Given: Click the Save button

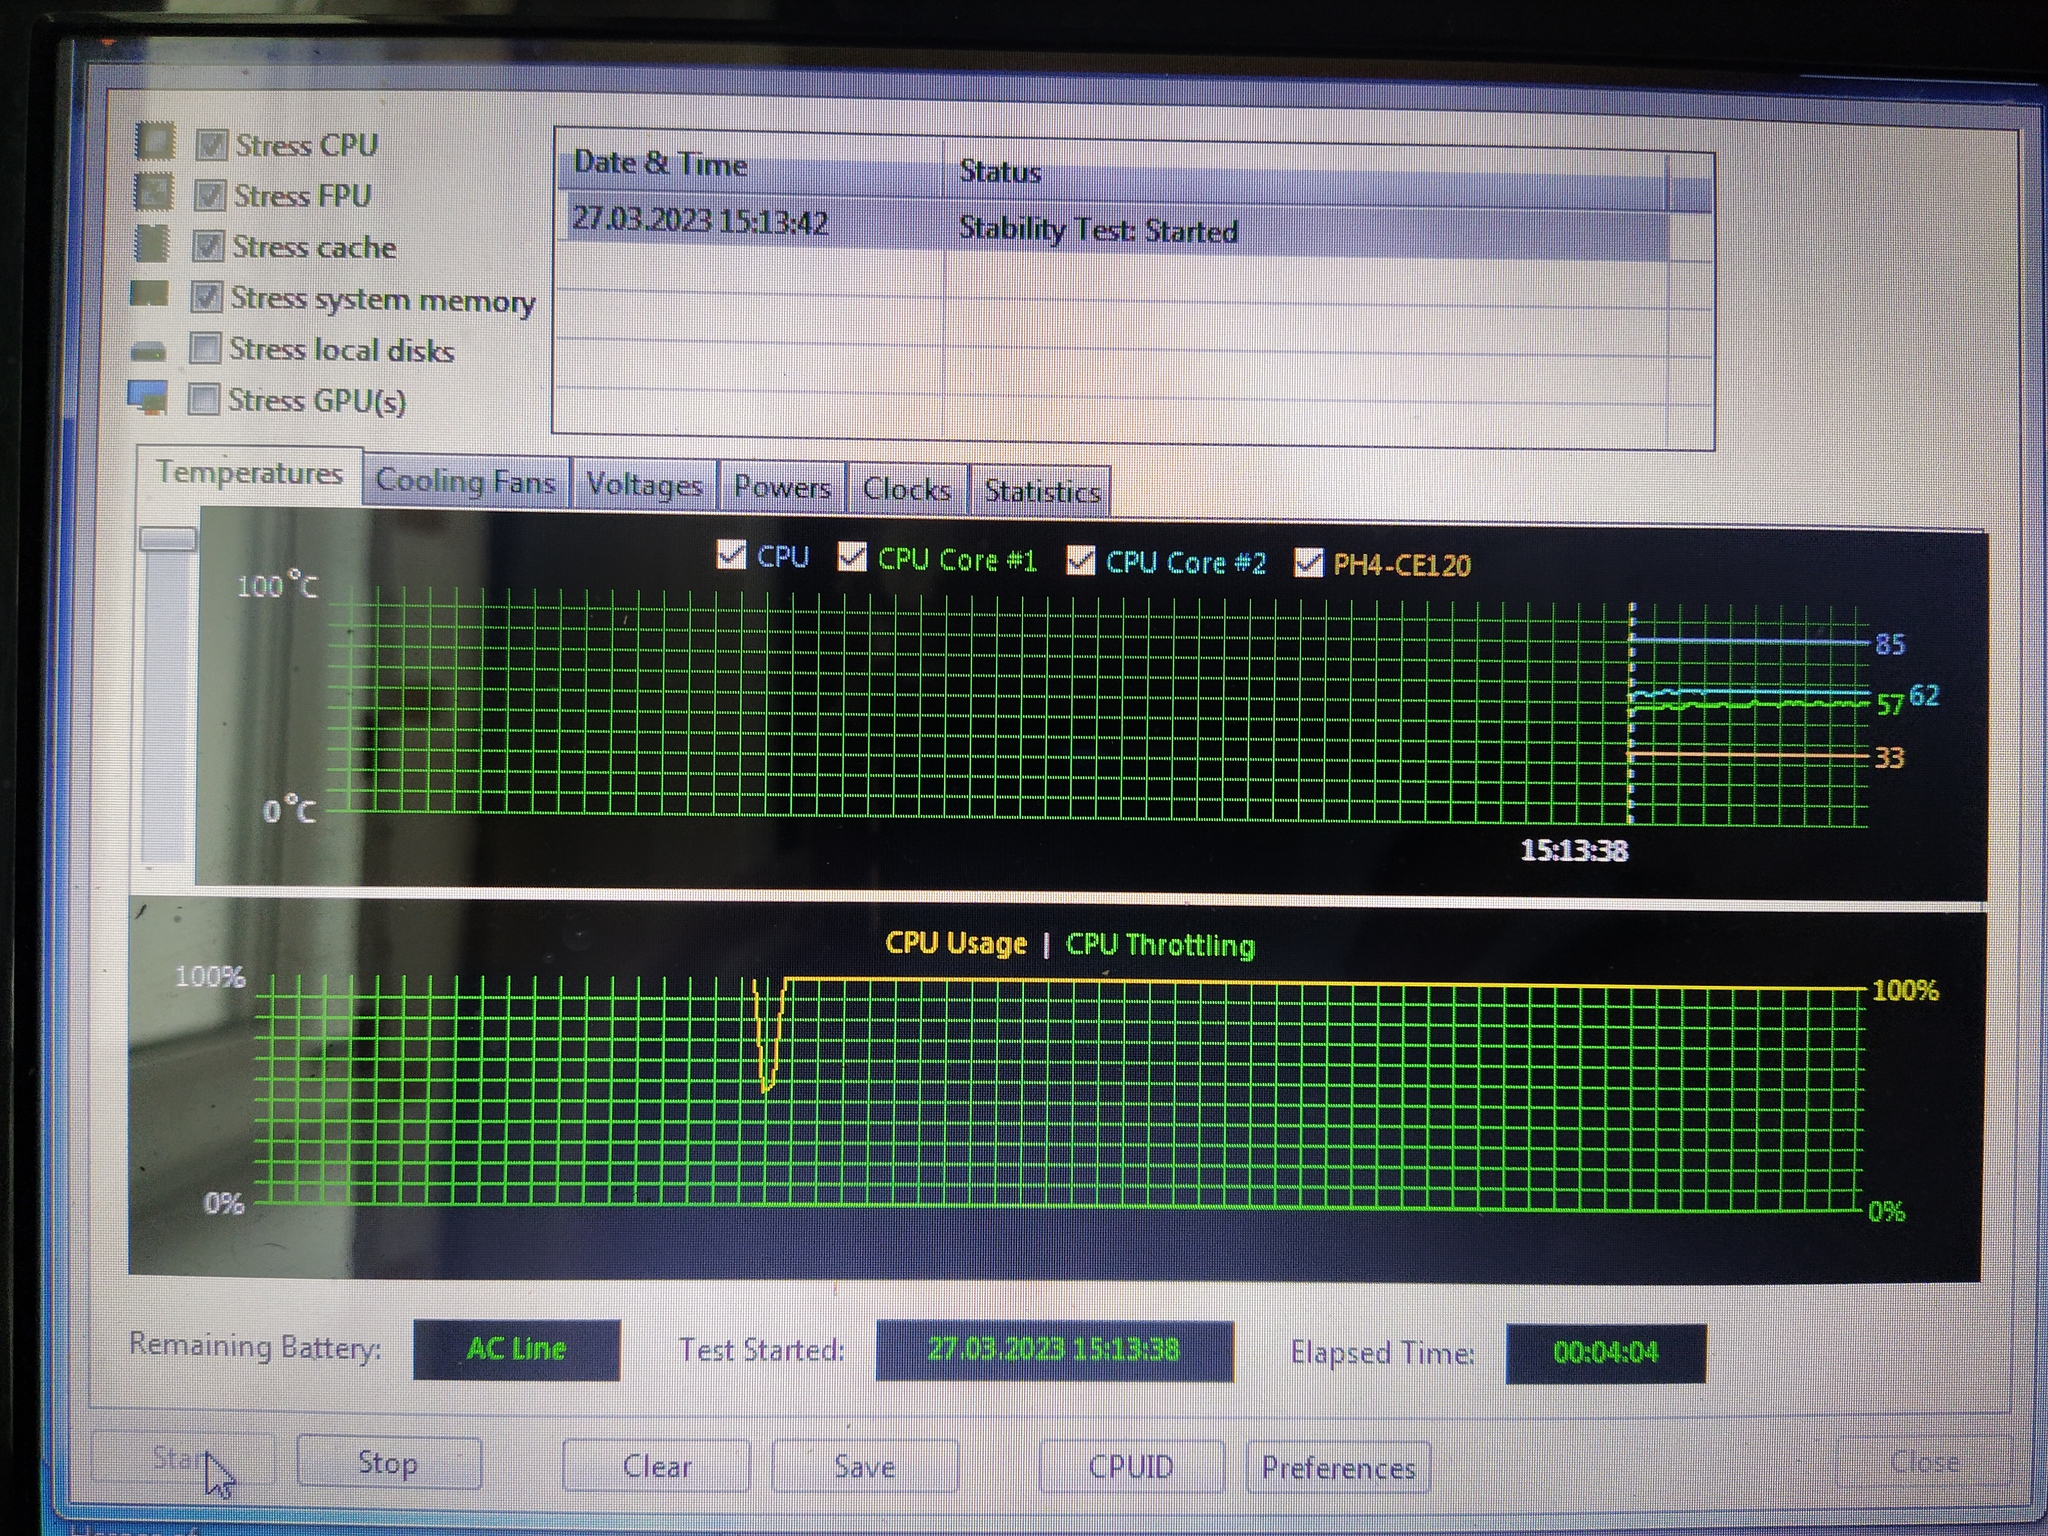Looking at the screenshot, I should pos(864,1467).
